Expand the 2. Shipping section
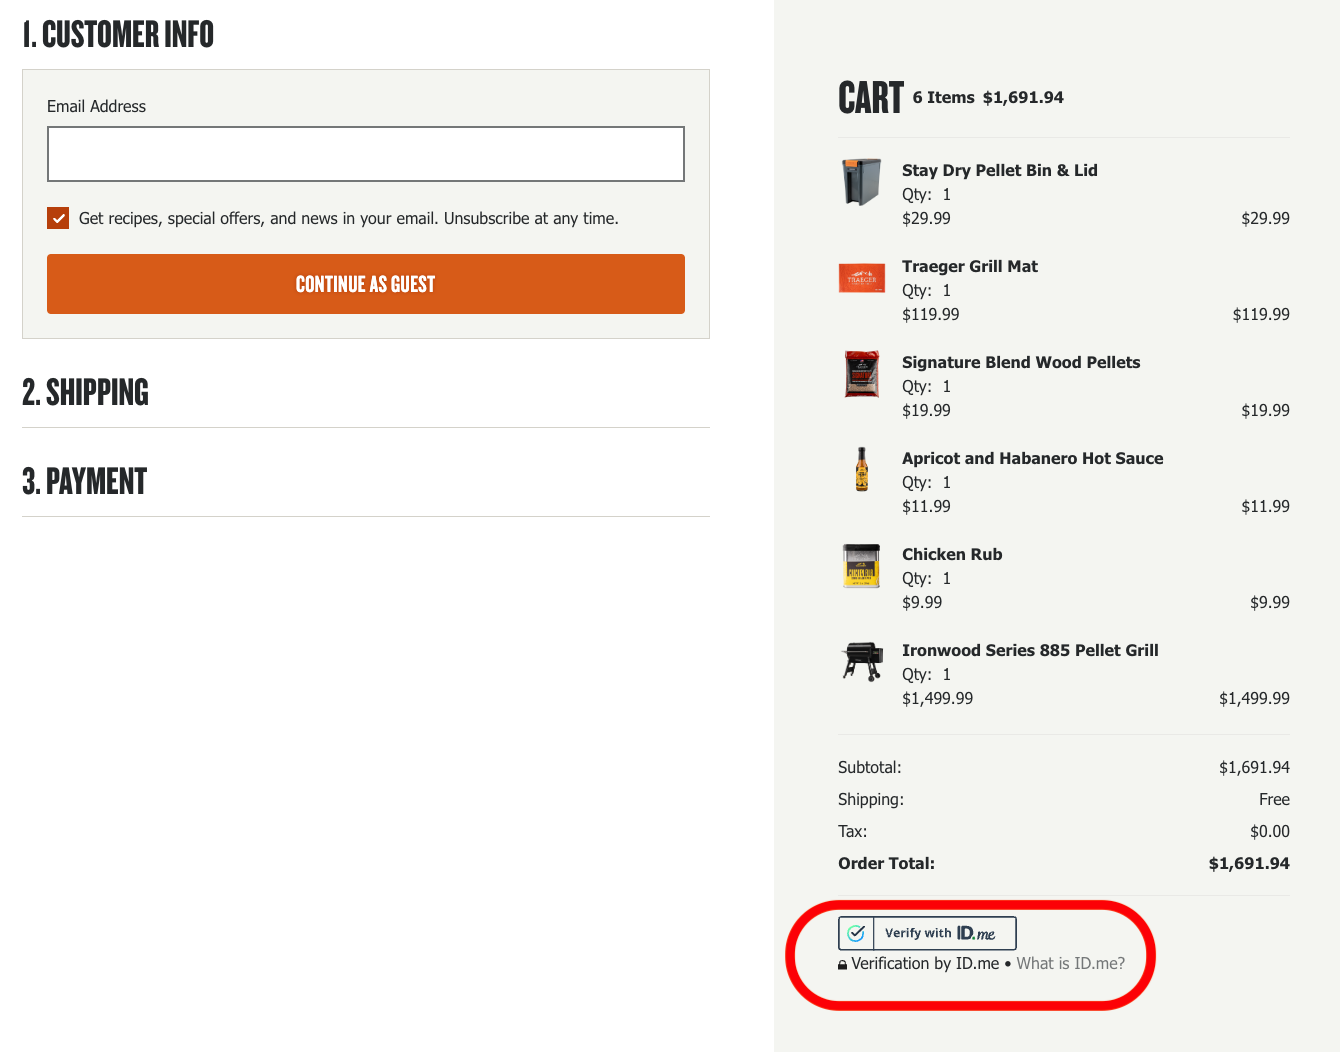 point(86,392)
